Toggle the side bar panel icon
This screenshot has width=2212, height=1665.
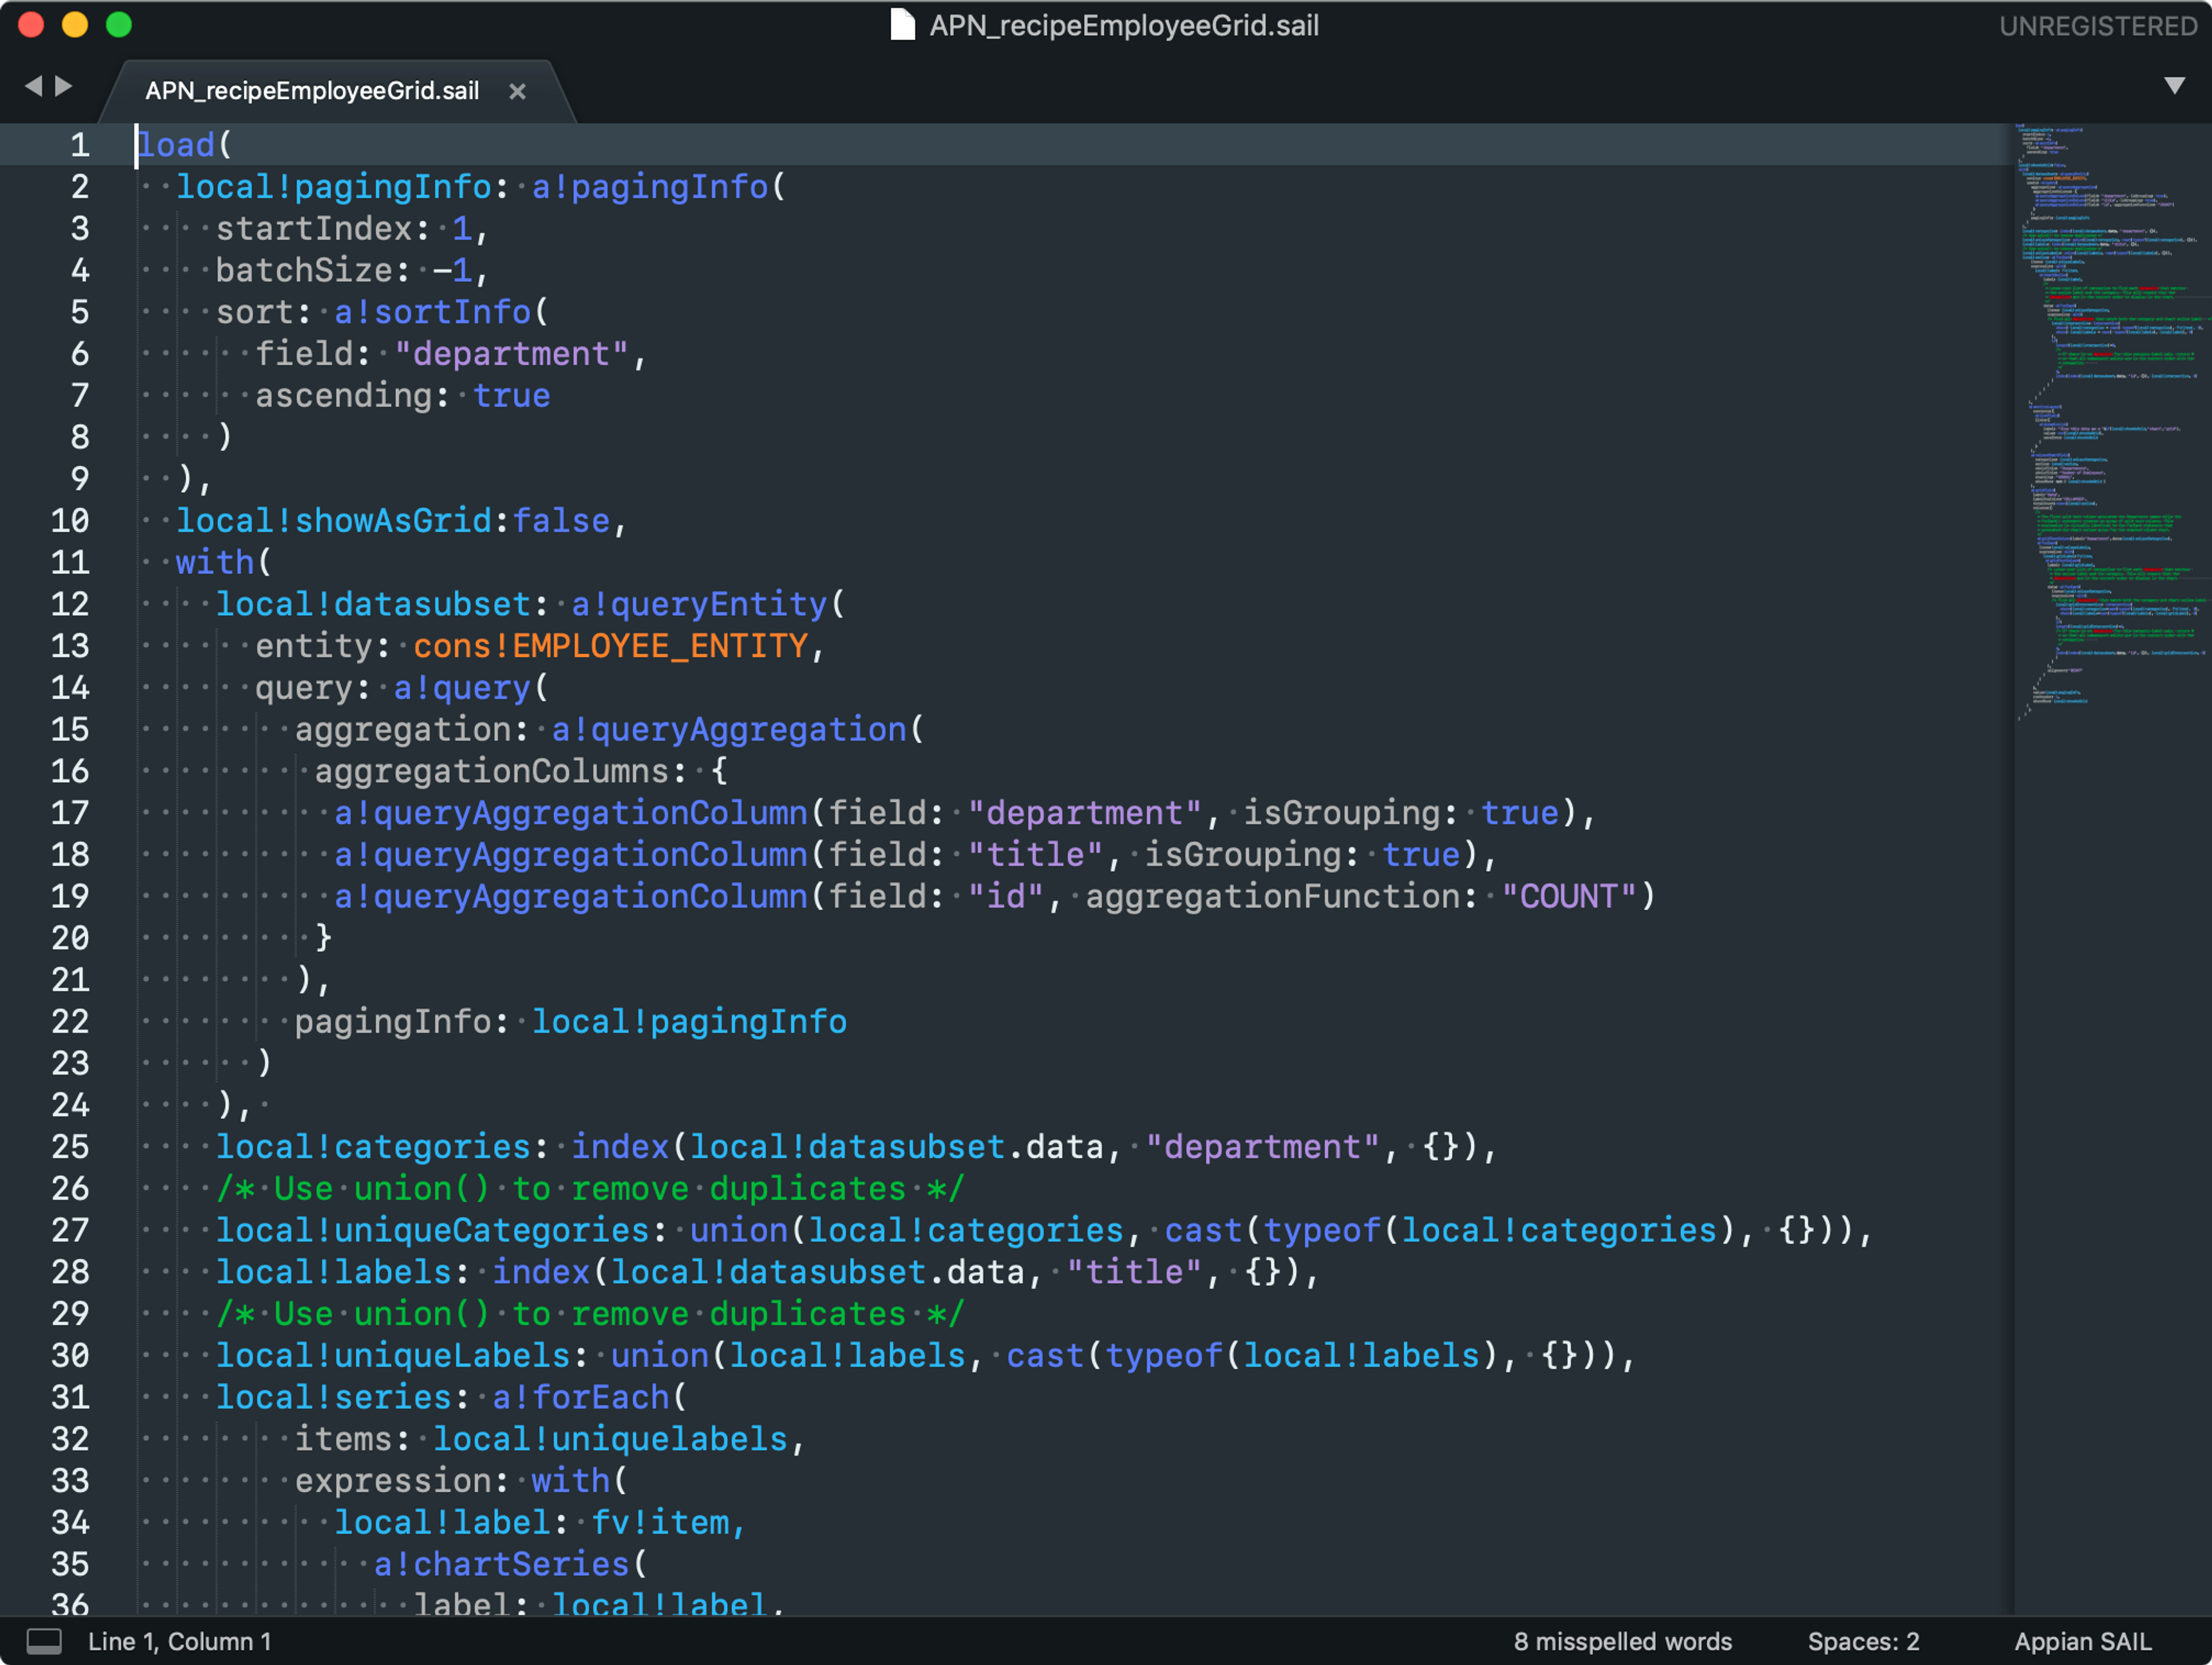click(x=44, y=1641)
